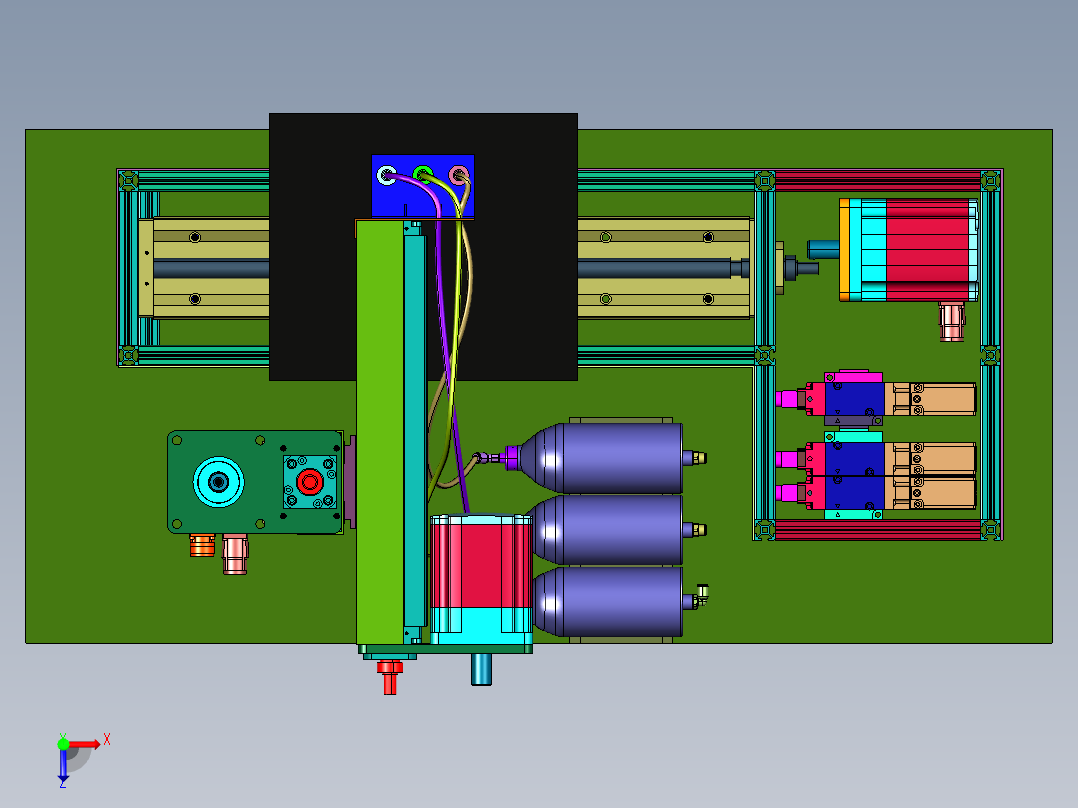Click the green Y axis dot of triad
The width and height of the screenshot is (1078, 808).
click(x=63, y=744)
